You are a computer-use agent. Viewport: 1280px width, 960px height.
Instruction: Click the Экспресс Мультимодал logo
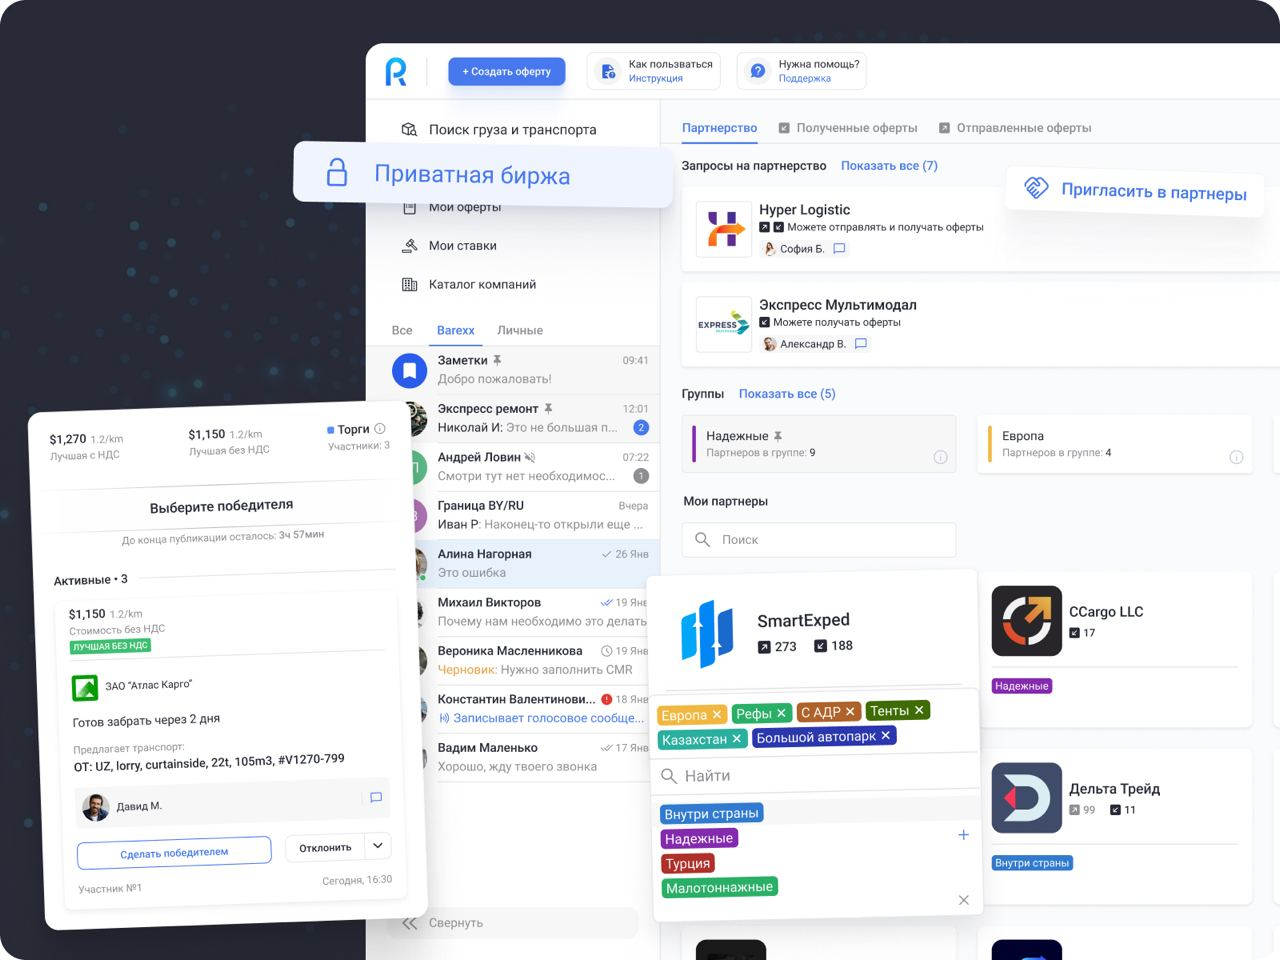tap(723, 324)
